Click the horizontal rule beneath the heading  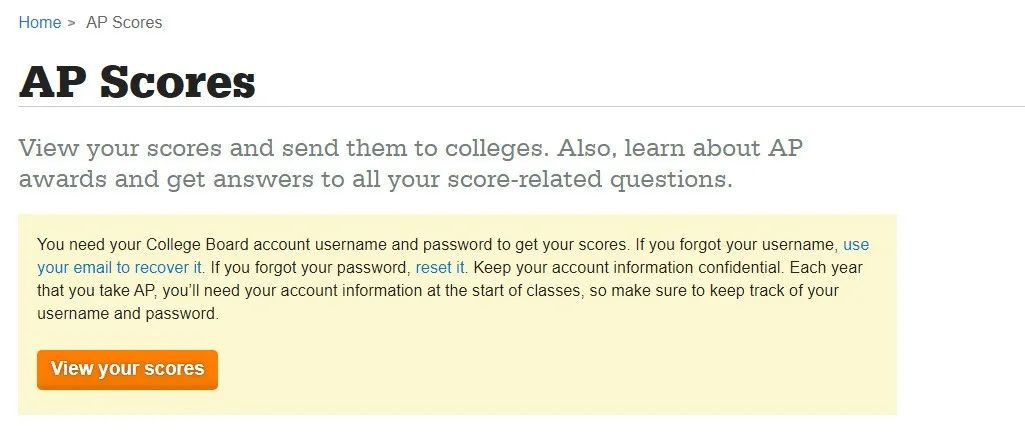pos(522,106)
